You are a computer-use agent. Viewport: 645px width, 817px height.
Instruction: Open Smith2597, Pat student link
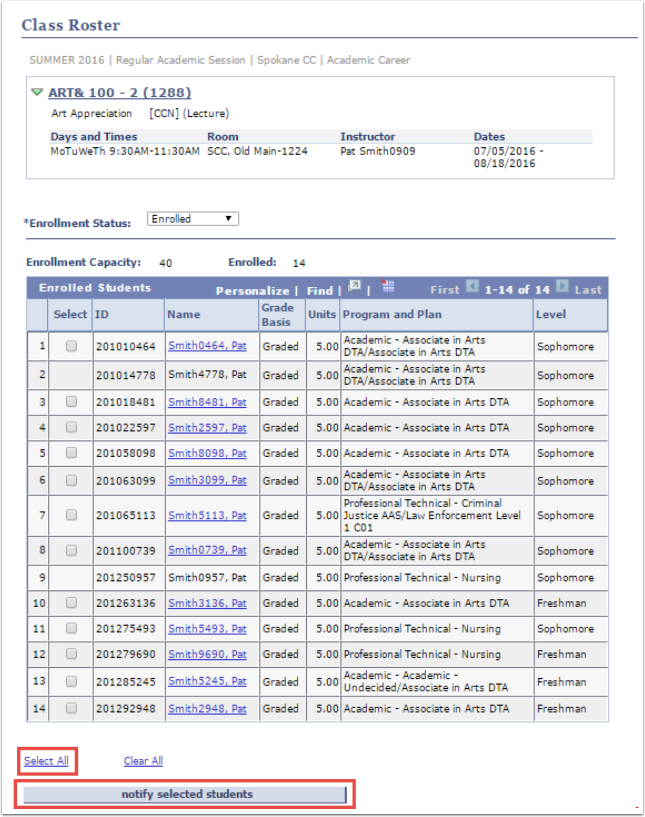(x=207, y=428)
